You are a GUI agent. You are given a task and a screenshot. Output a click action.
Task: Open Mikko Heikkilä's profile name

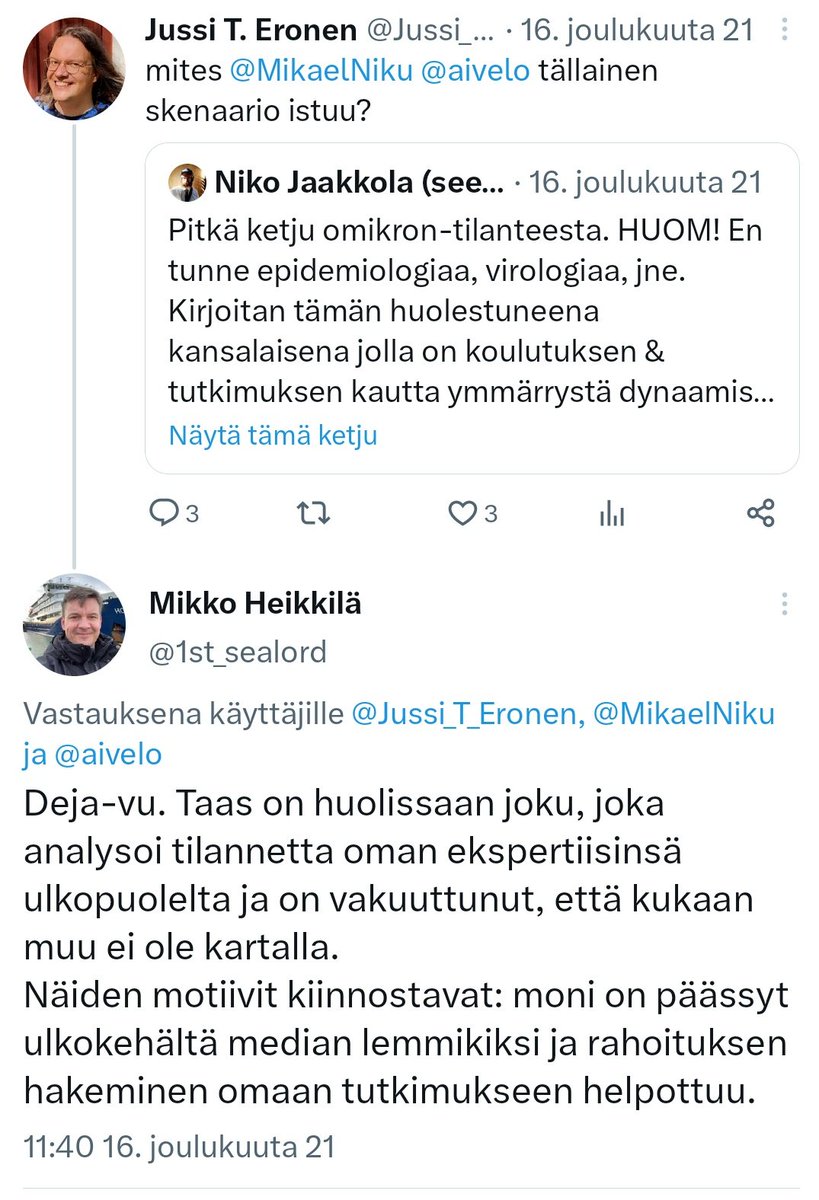click(x=255, y=604)
